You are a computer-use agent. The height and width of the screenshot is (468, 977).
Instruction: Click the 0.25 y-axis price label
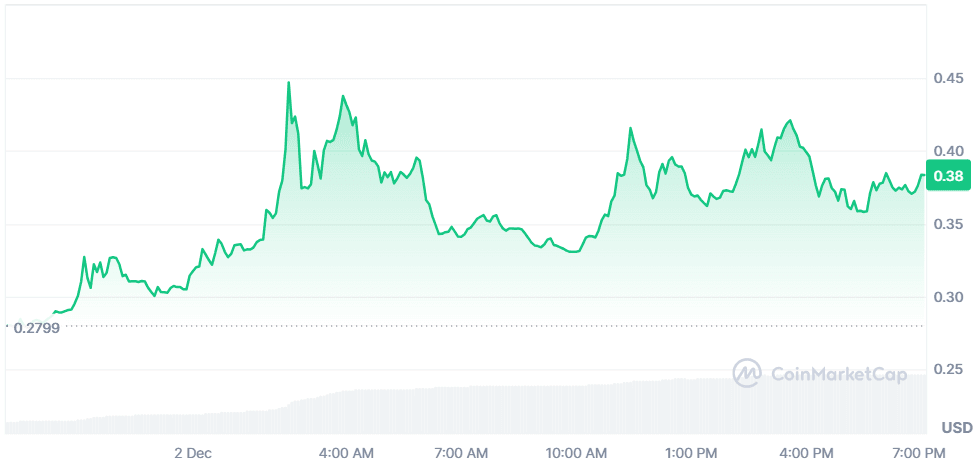point(949,371)
